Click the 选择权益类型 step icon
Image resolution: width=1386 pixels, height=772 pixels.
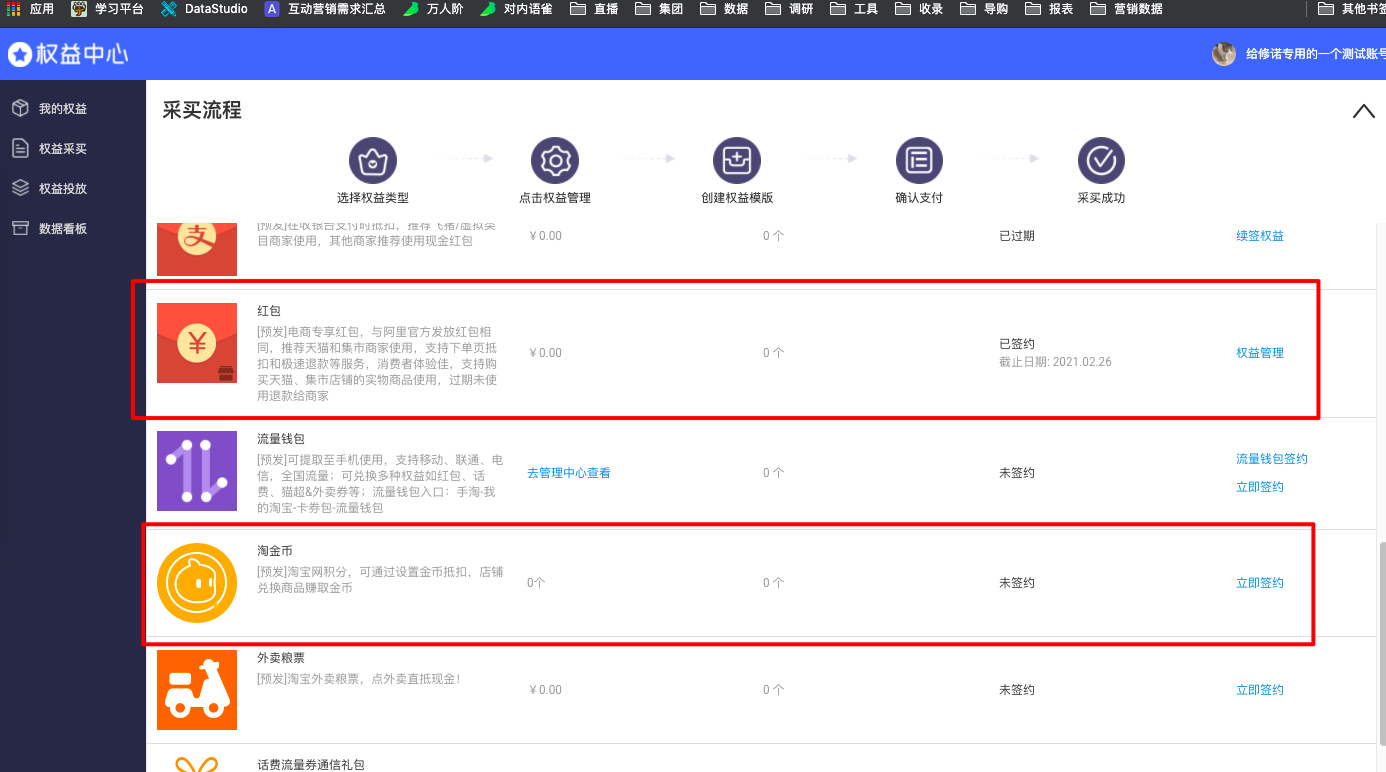[x=373, y=160]
